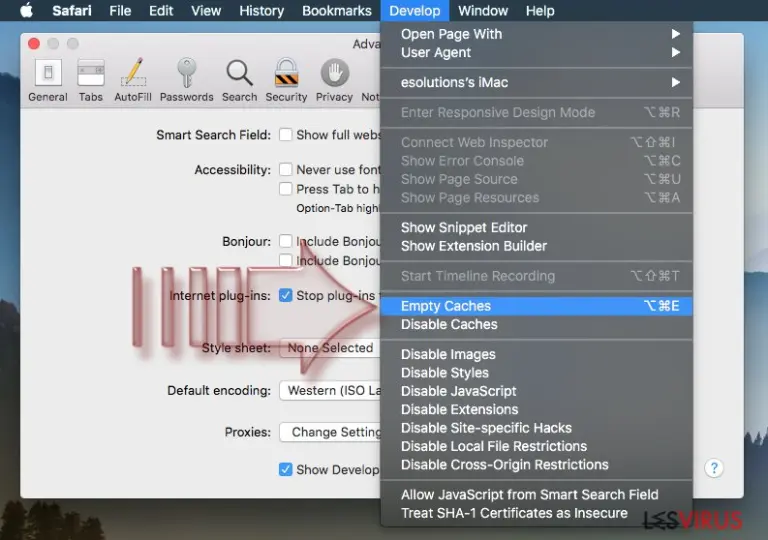Viewport: 768px width, 540px height.
Task: Click Change Settings proxies button
Action: pyautogui.click(x=330, y=432)
